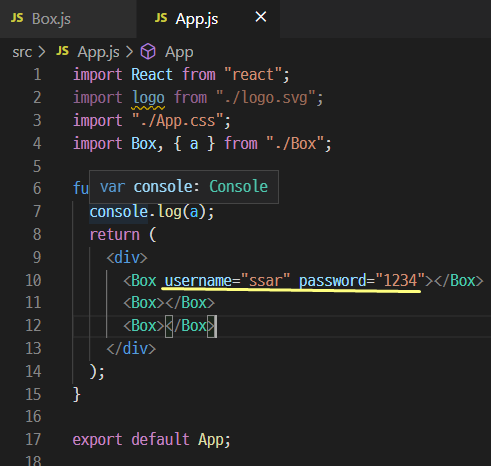Click line number 1 in the gutter
The height and width of the screenshot is (466, 491).
click(x=37, y=74)
